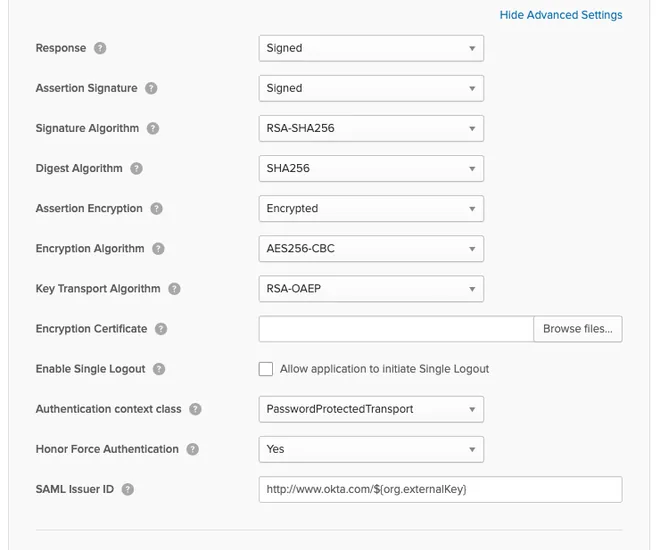Image resolution: width=660 pixels, height=550 pixels.
Task: Open Honor Force Authentication dropdown set to Yes
Action: 371,449
